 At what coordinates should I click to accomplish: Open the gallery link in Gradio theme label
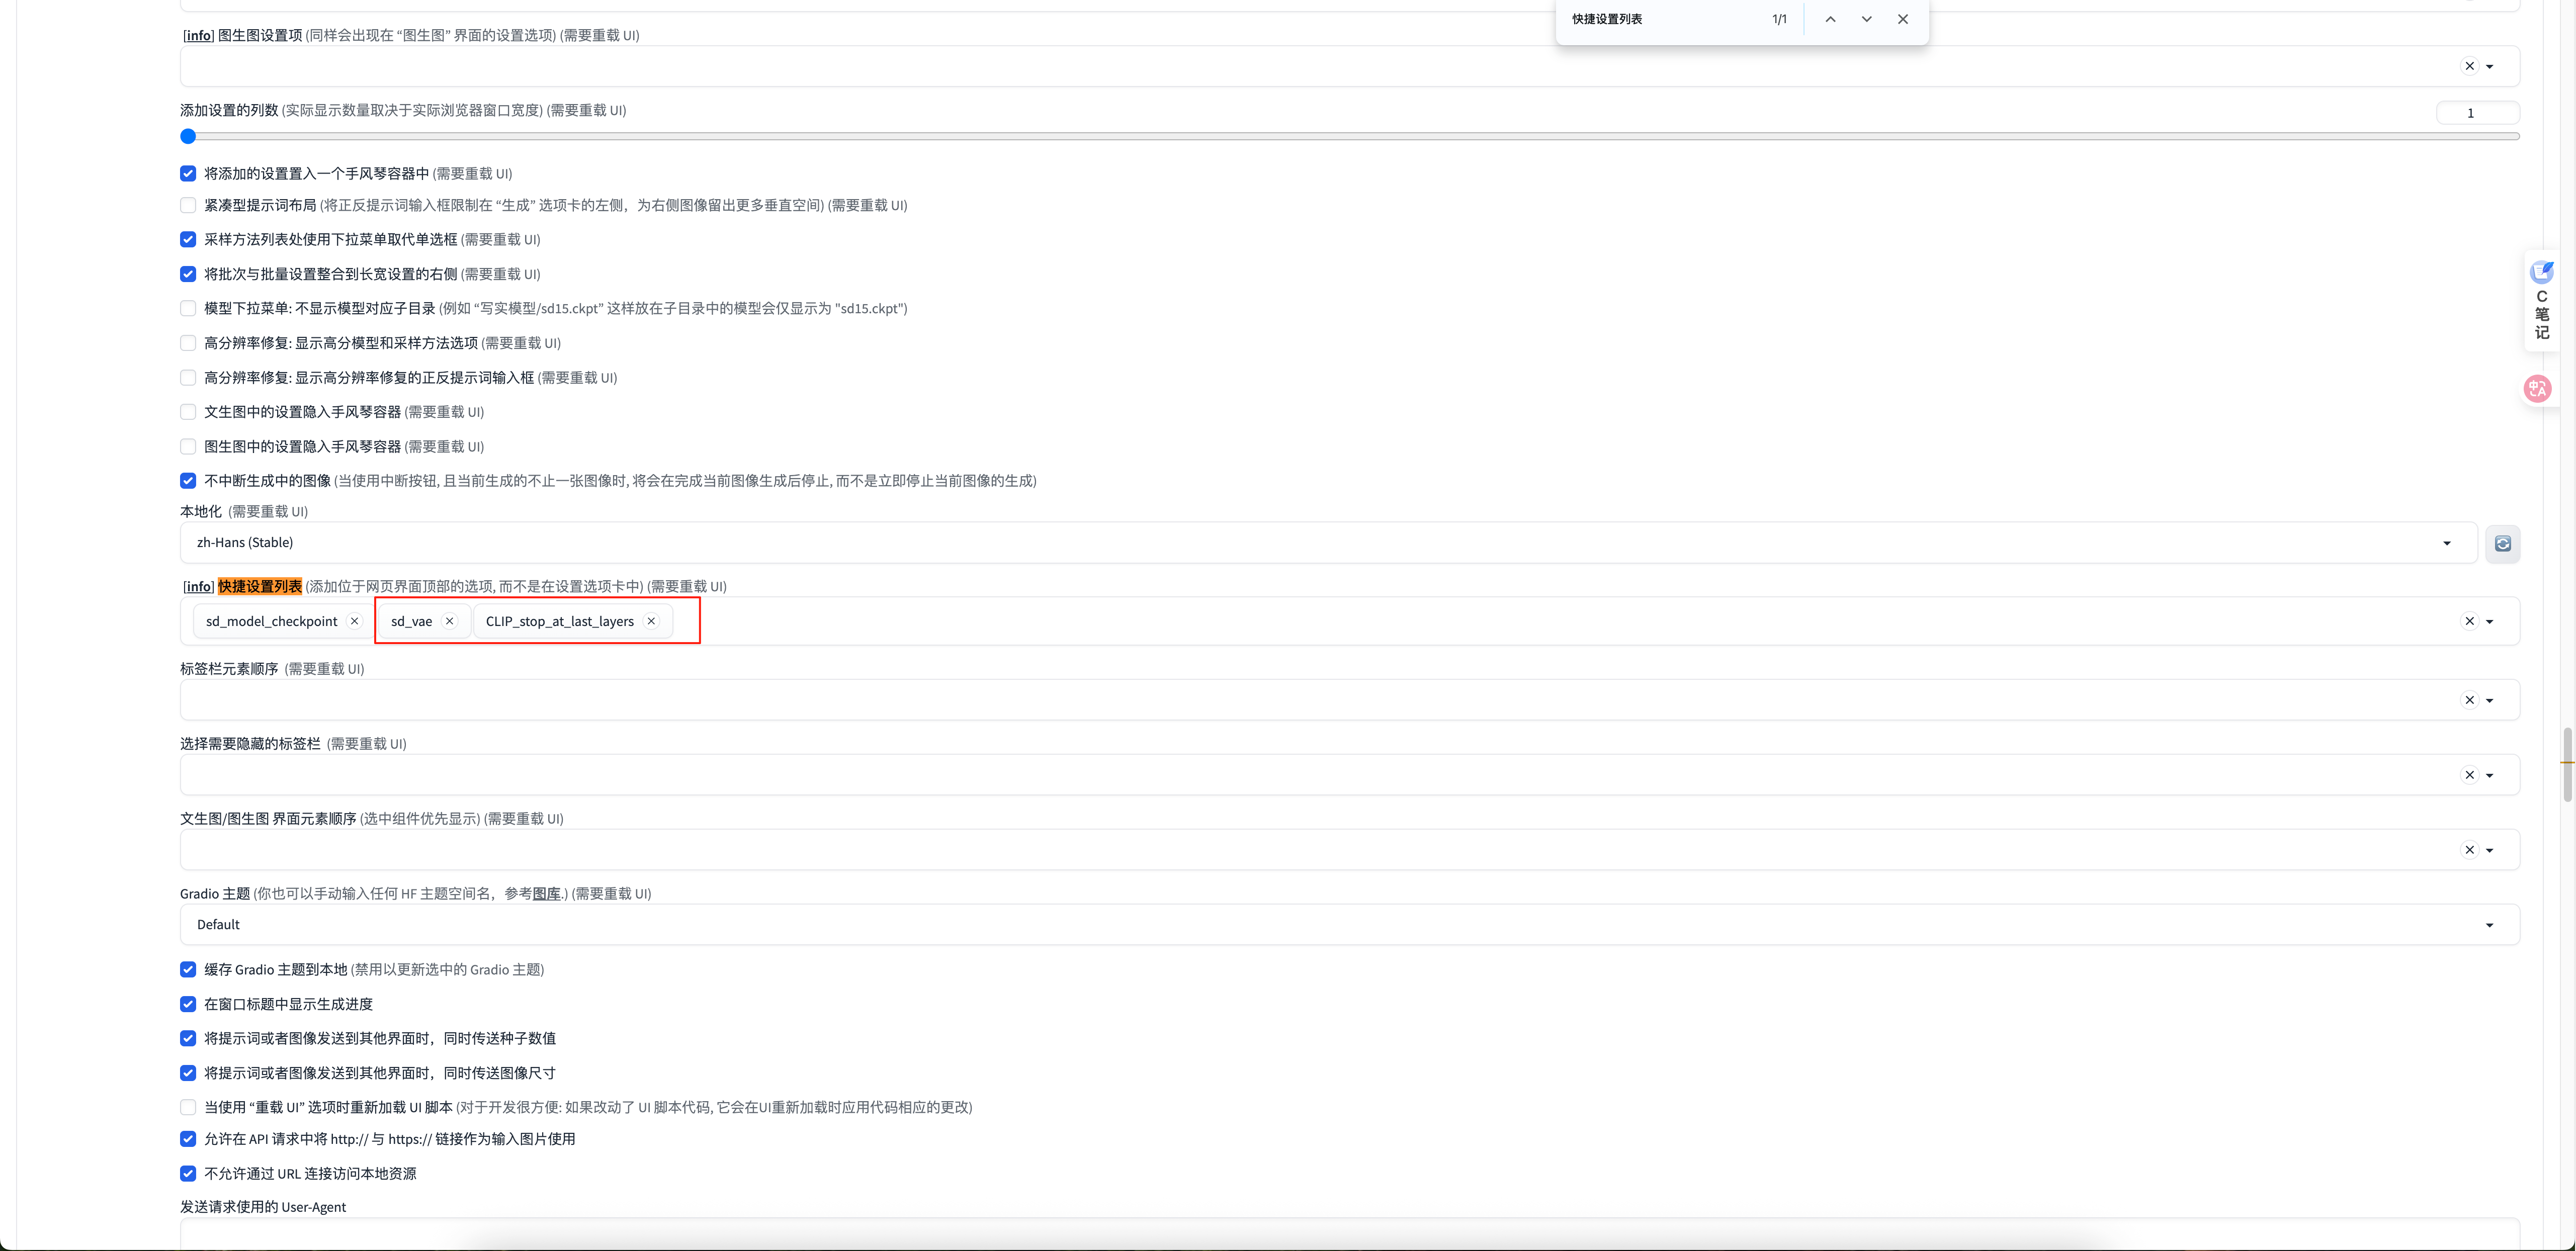pyautogui.click(x=546, y=894)
